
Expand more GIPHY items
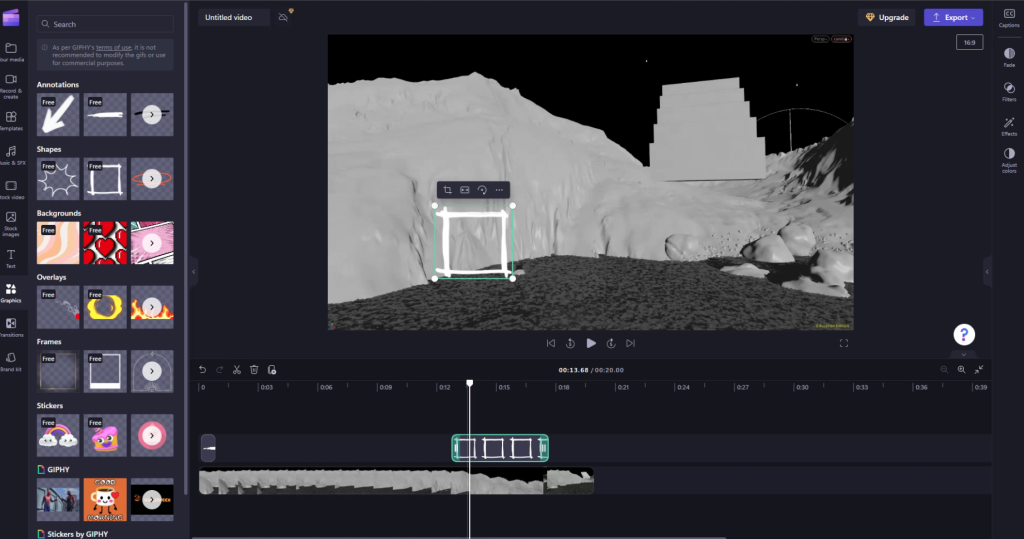(152, 499)
